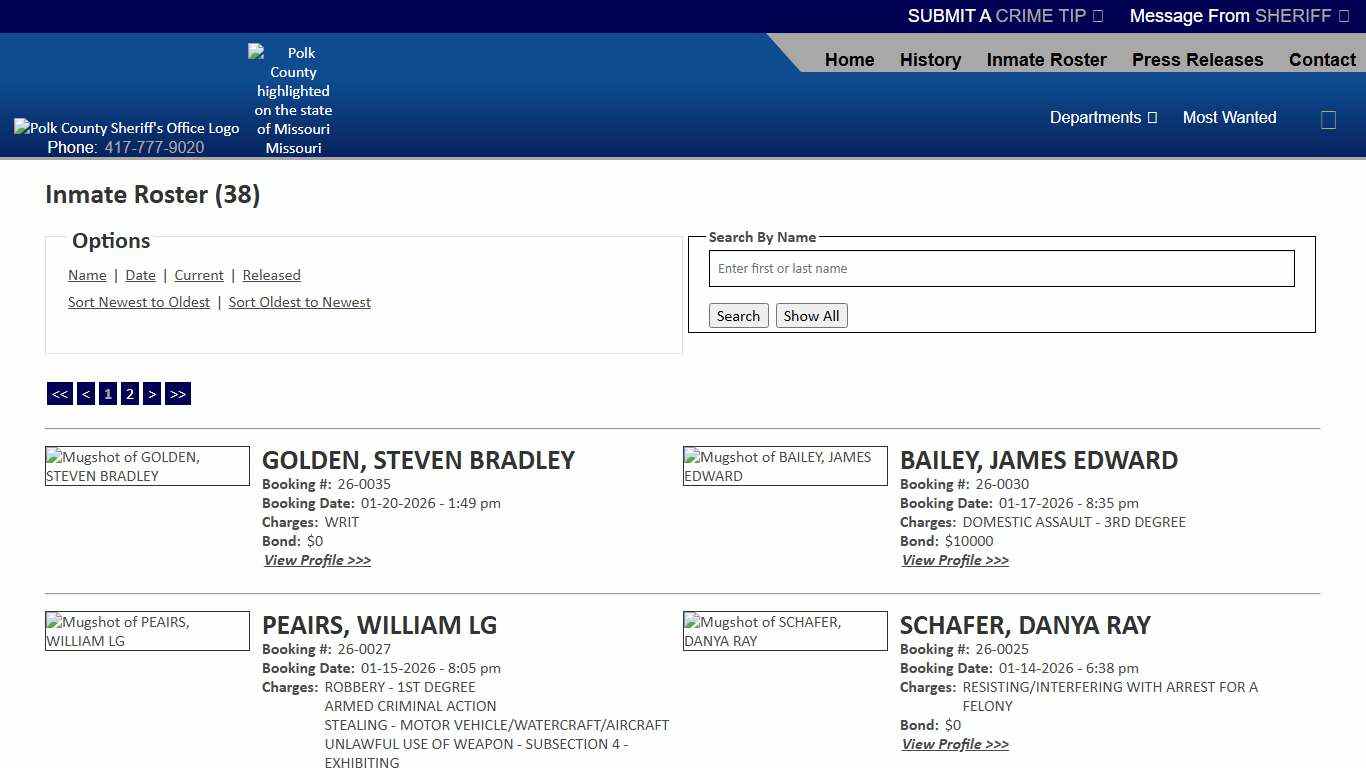Click the next page > arrow
The height and width of the screenshot is (768, 1366).
pos(152,393)
